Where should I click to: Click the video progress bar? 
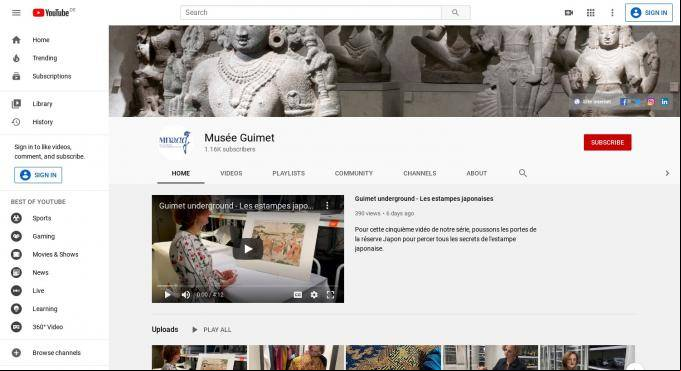click(248, 286)
